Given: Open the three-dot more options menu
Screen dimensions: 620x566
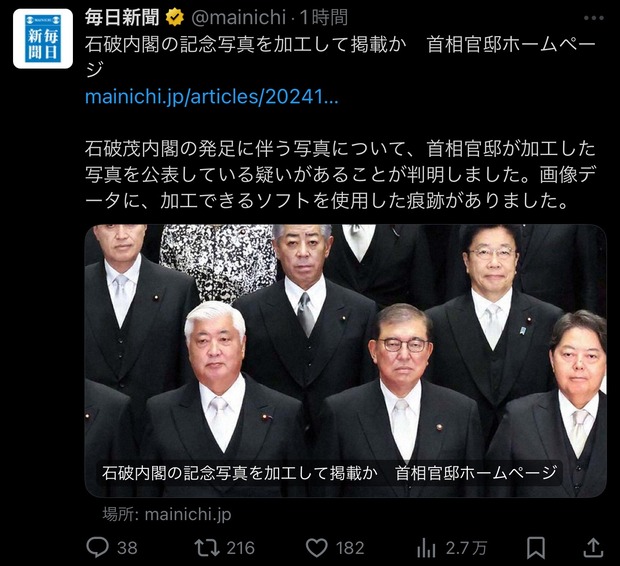Looking at the screenshot, I should (x=594, y=18).
